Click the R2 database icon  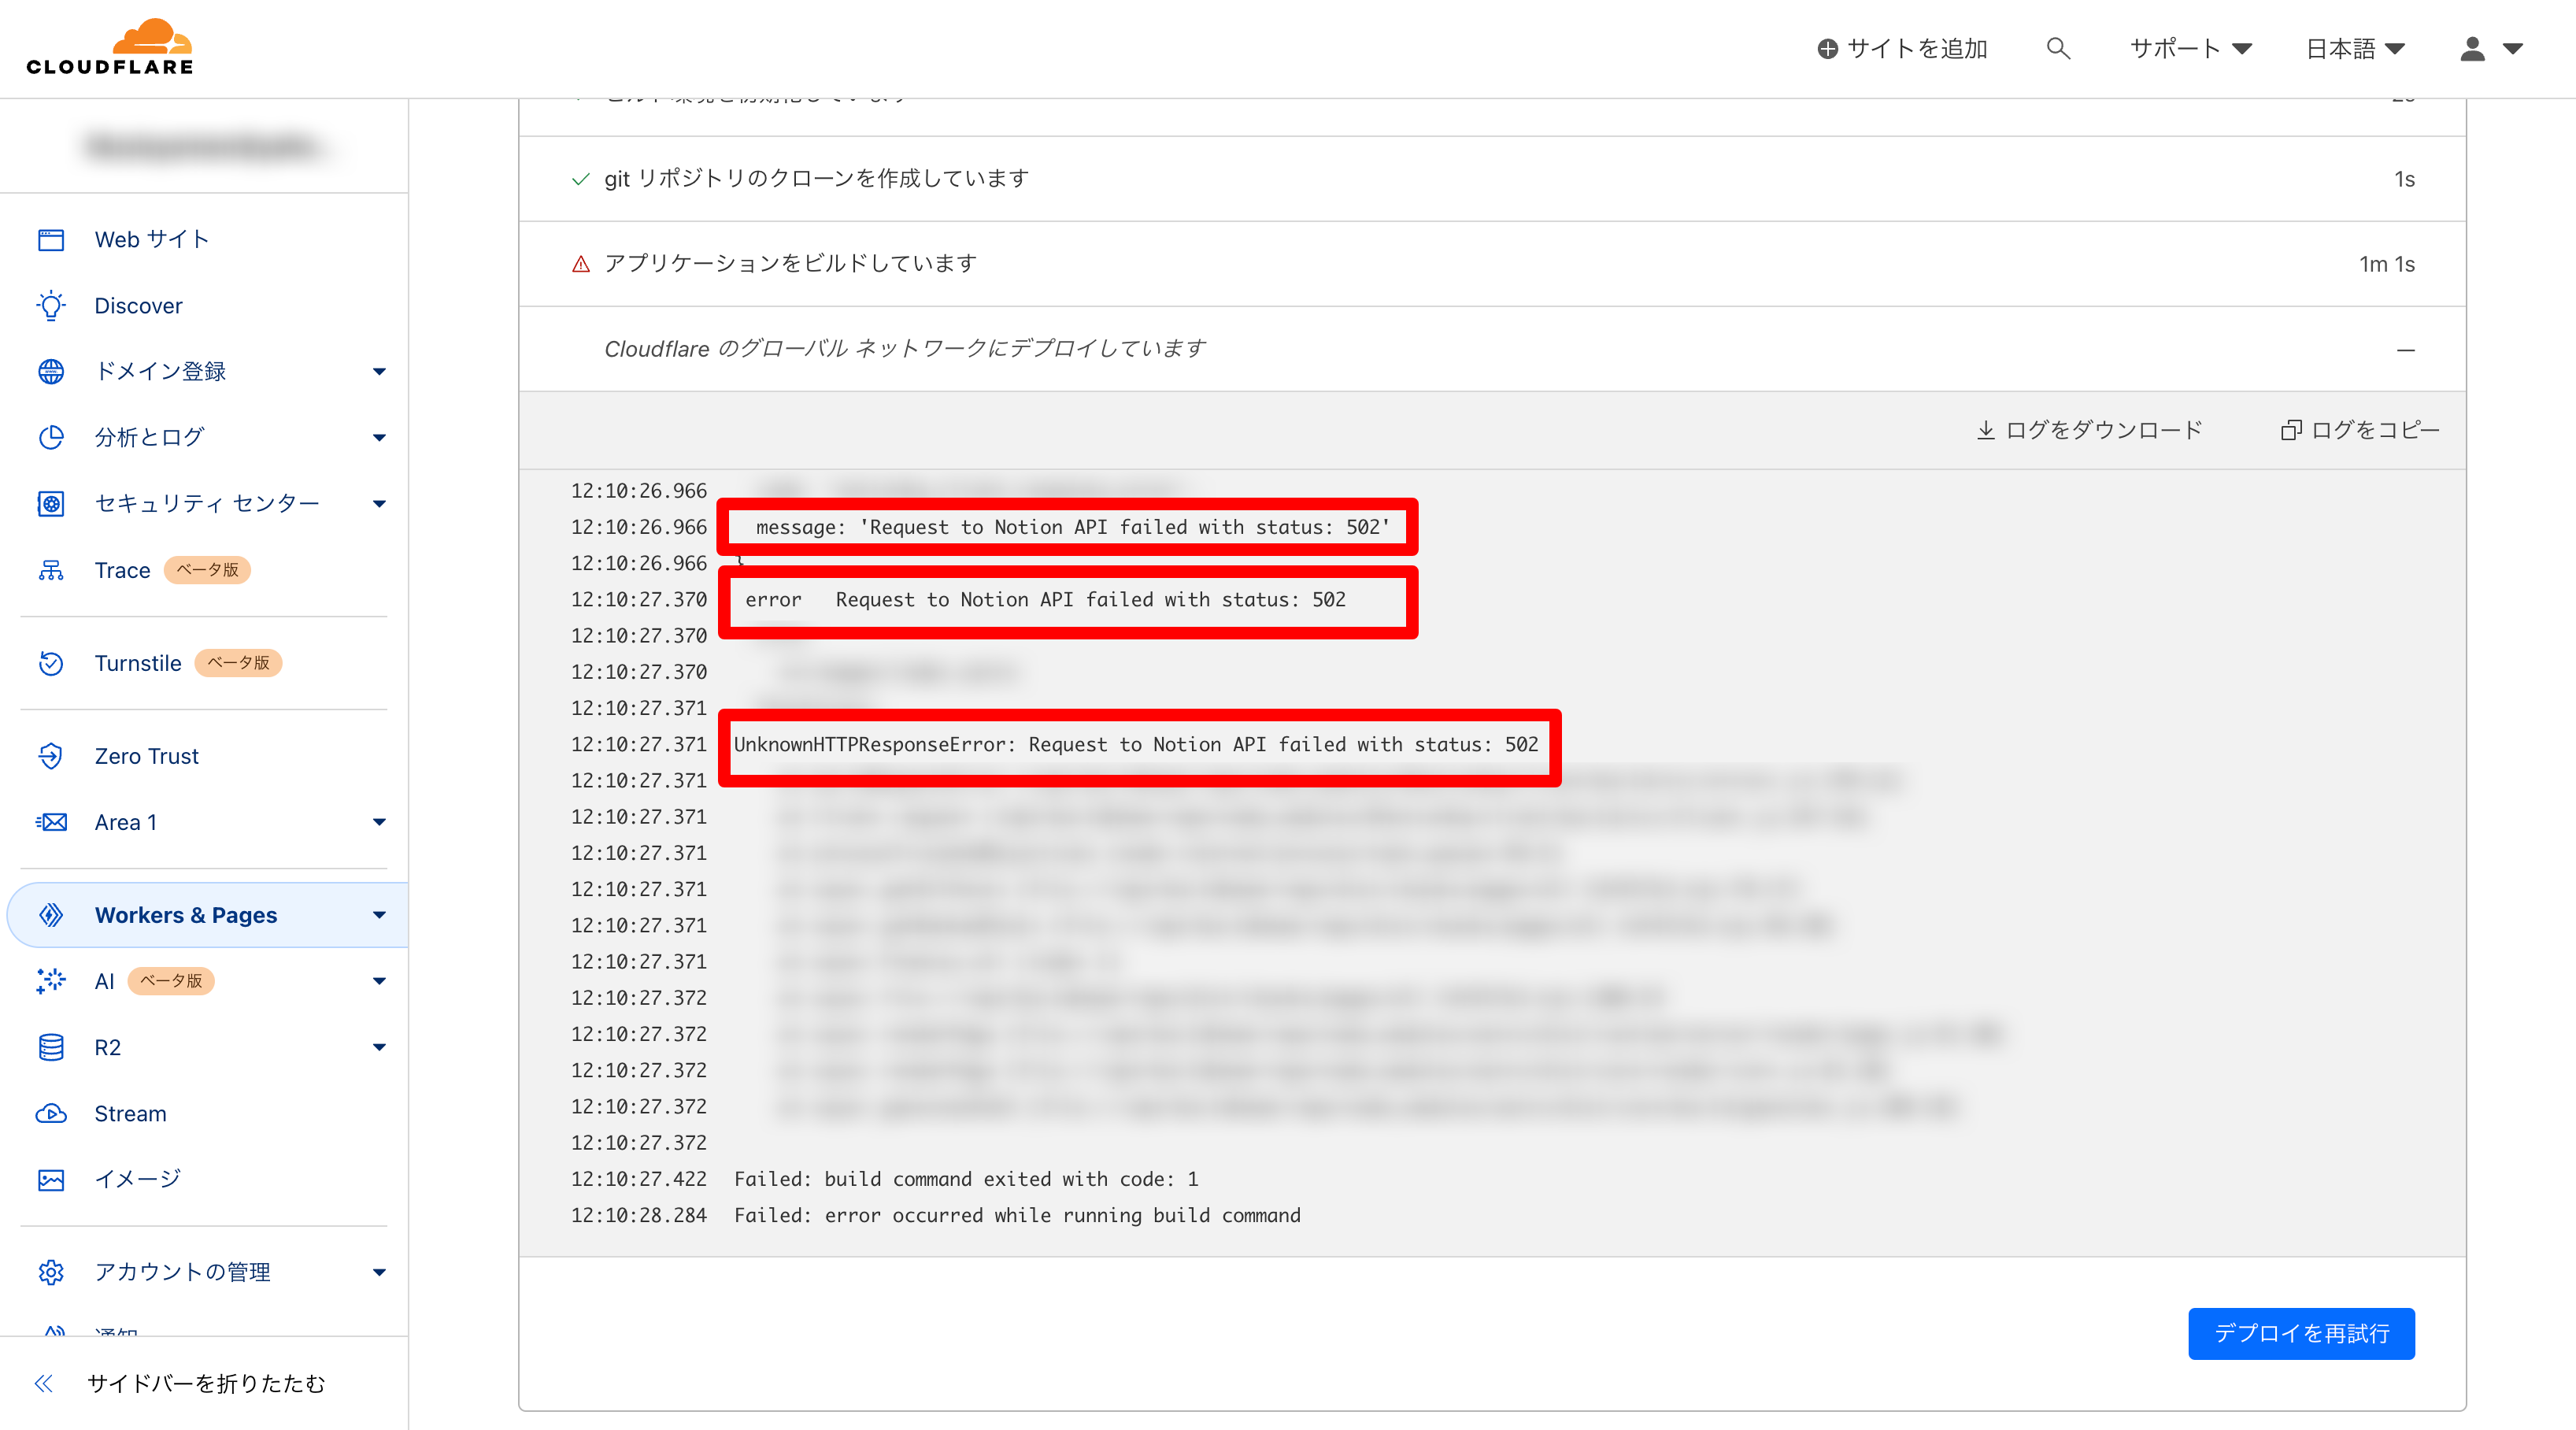click(51, 1047)
